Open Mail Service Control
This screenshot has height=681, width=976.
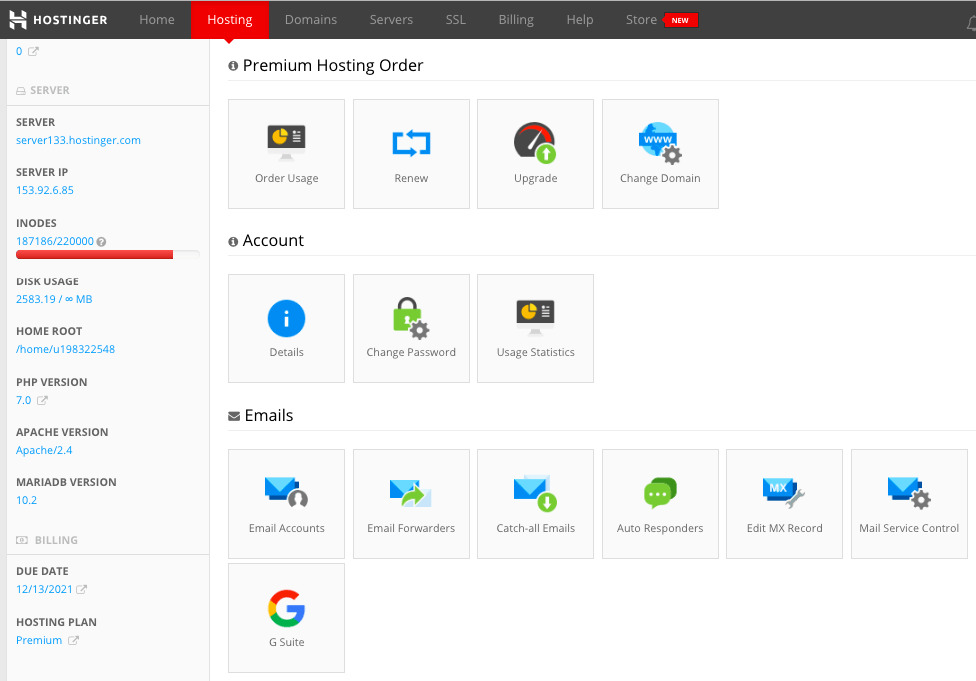coord(908,504)
